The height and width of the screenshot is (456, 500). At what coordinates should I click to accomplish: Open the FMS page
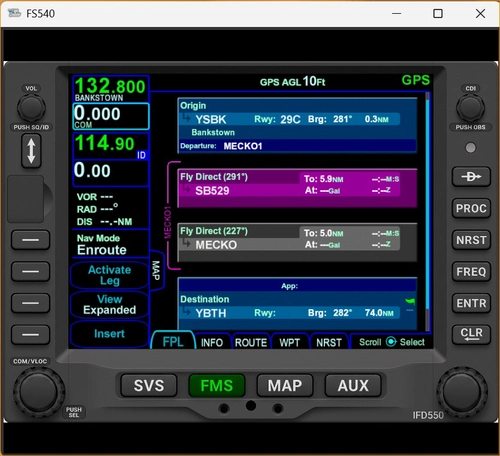tap(217, 386)
